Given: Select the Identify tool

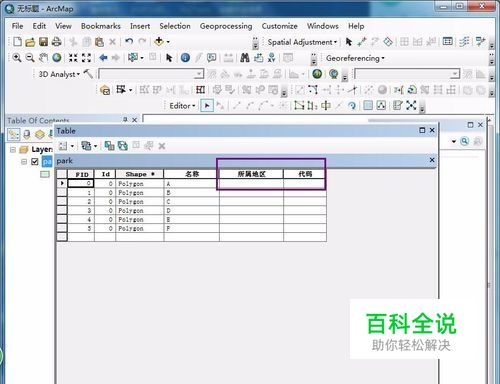Looking at the screenshot, I should (x=185, y=58).
